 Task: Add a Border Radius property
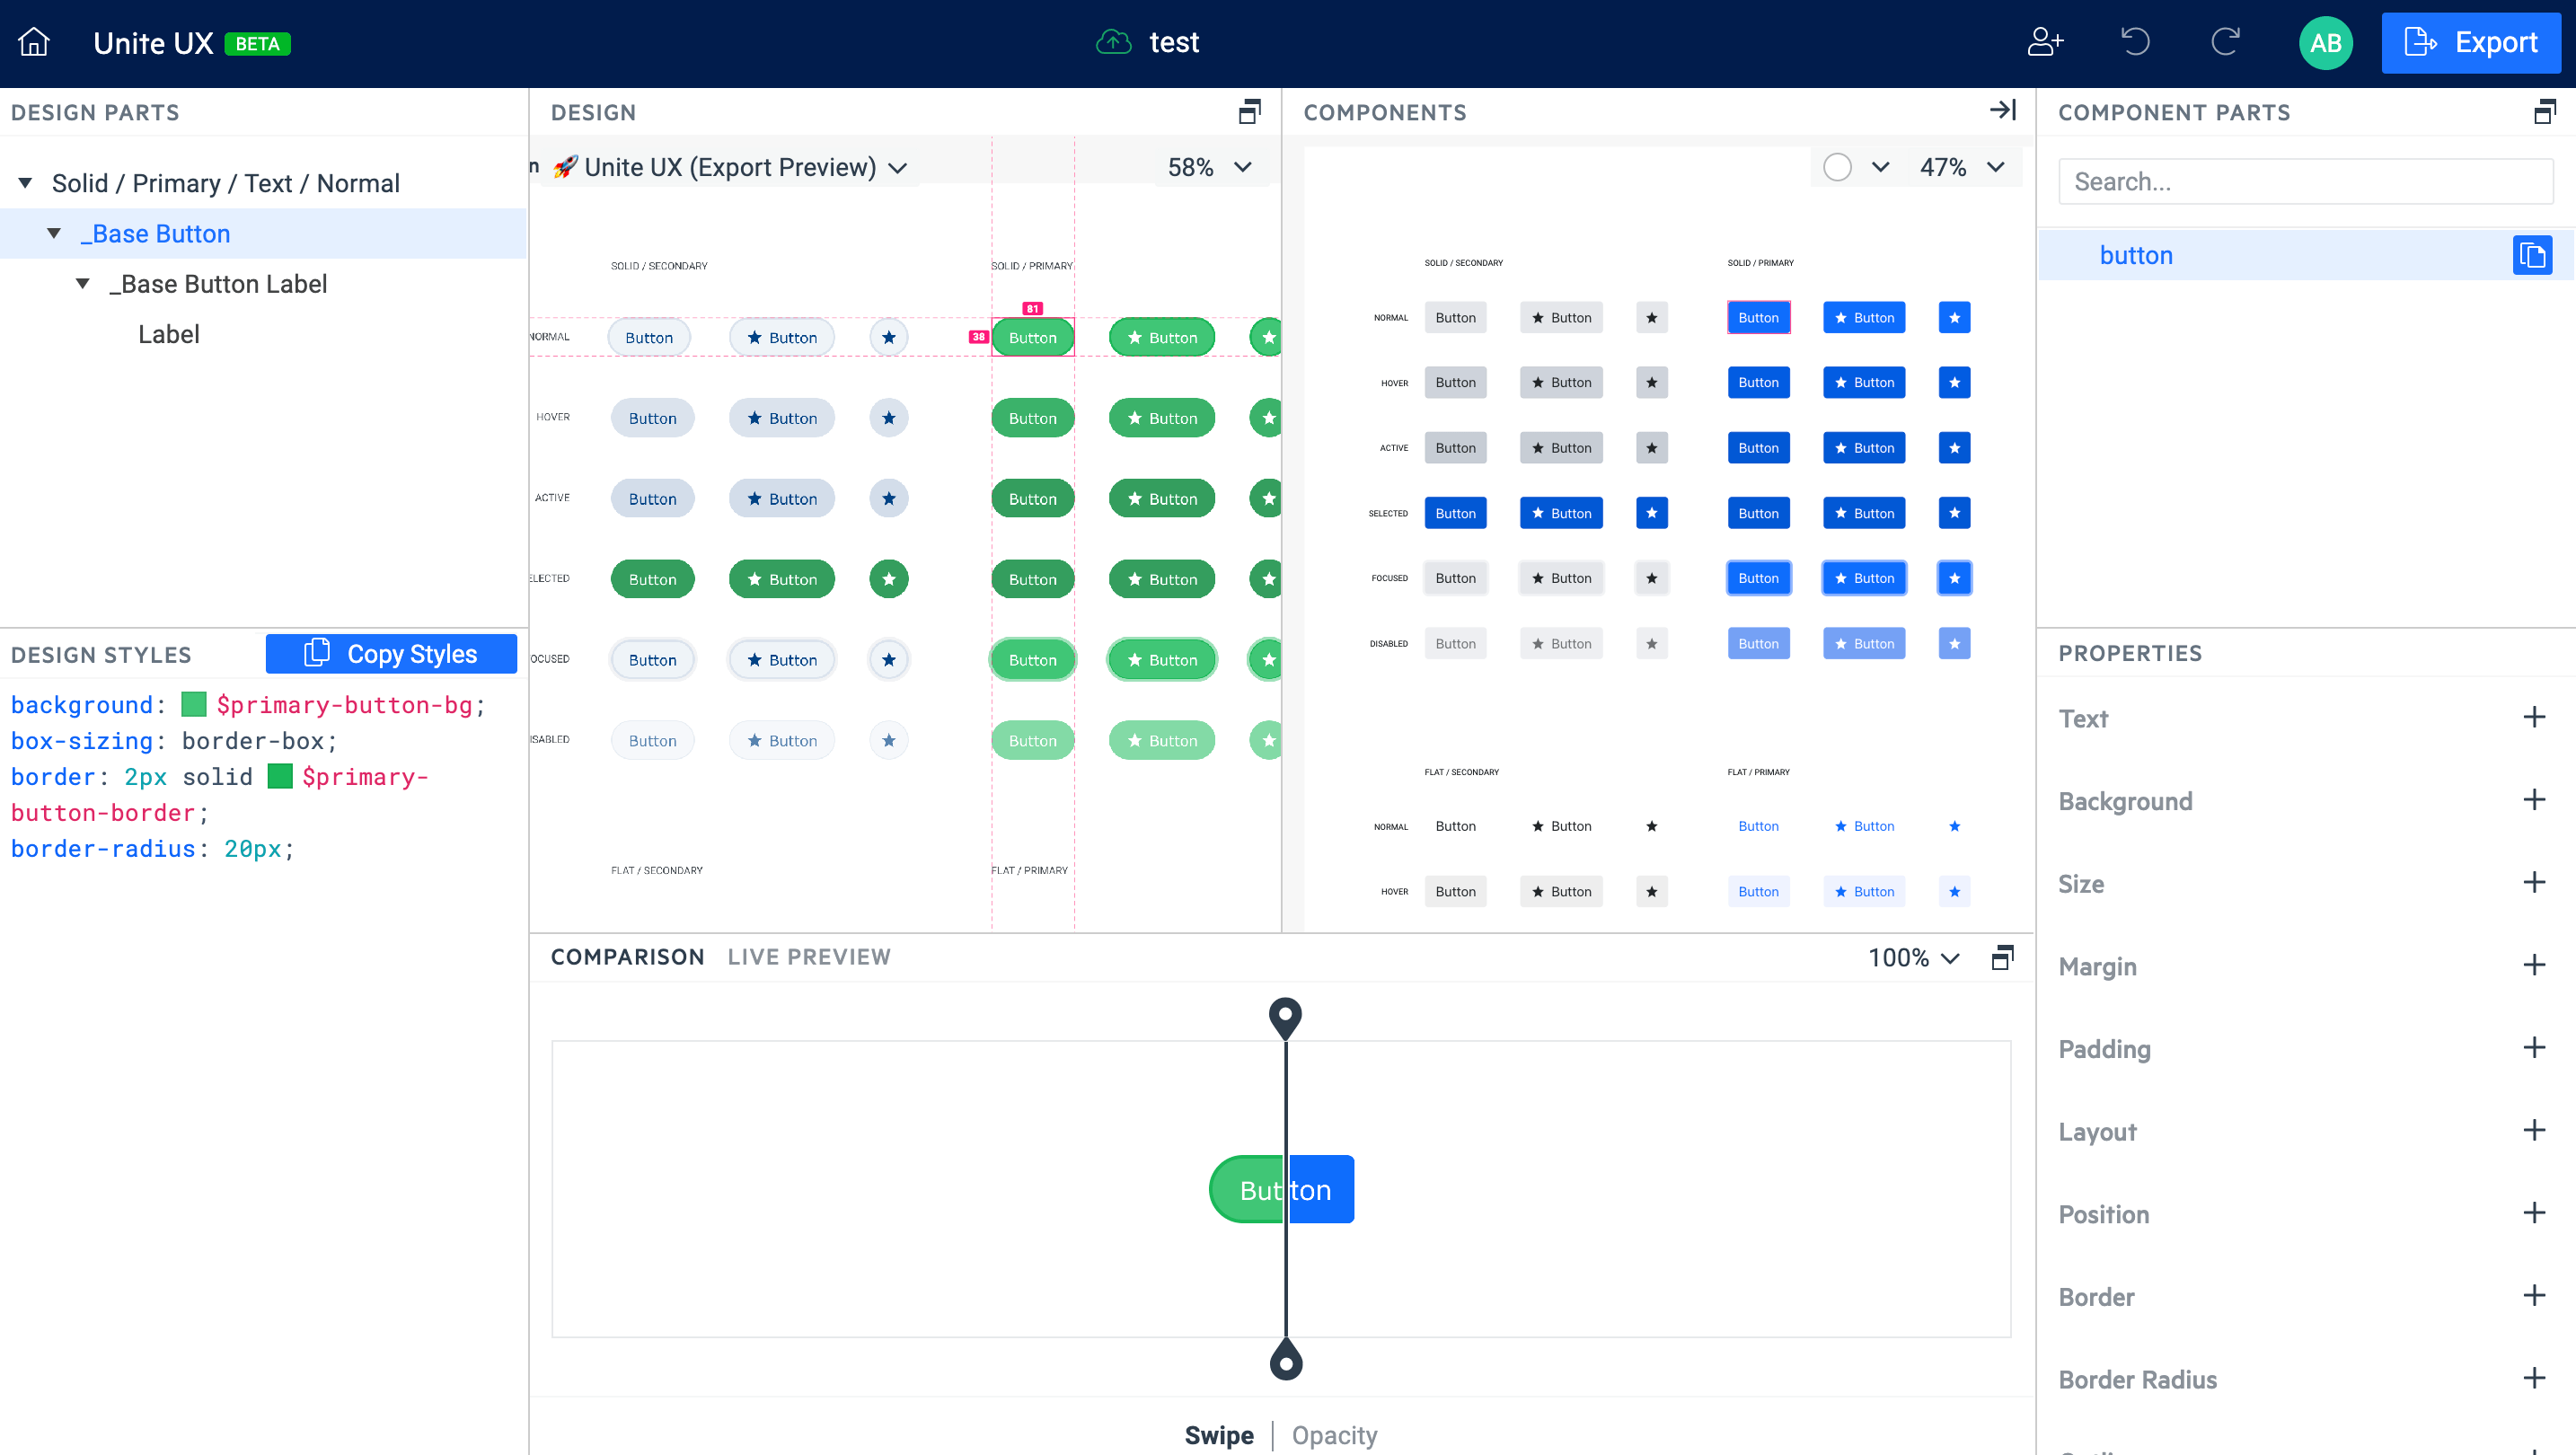pos(2534,1379)
